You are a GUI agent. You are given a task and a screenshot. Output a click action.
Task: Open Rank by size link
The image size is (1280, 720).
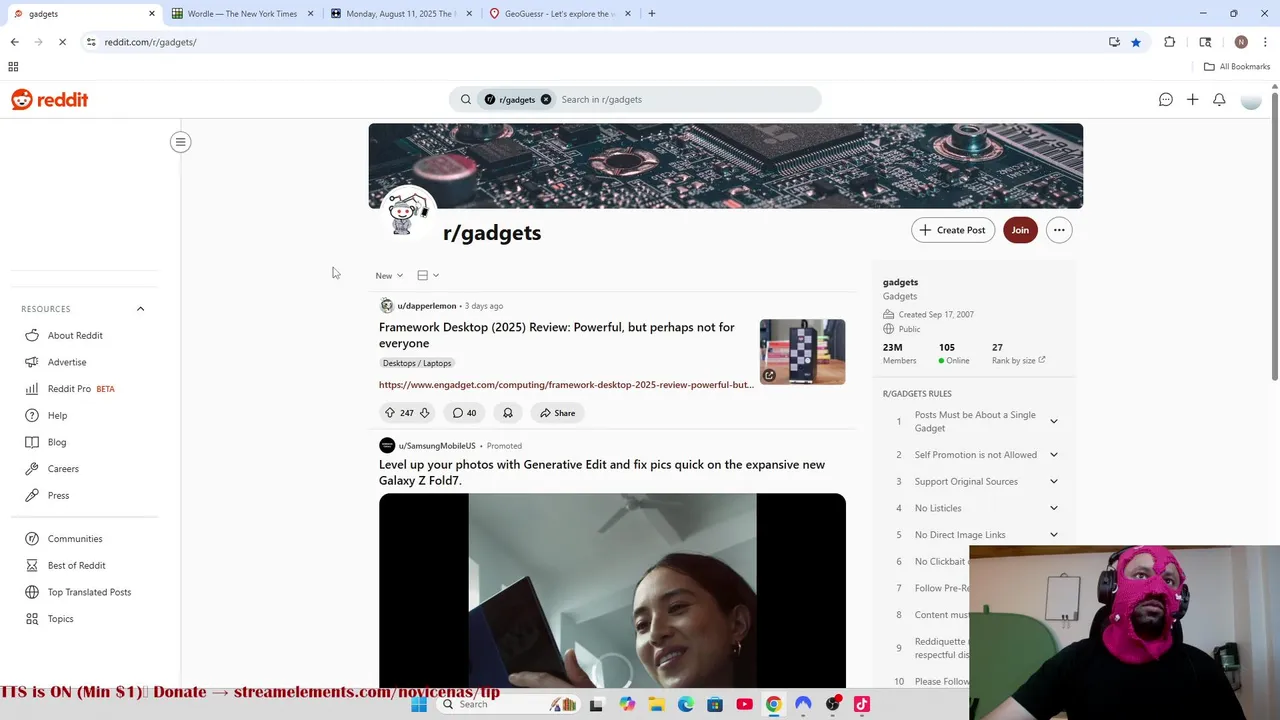(1018, 361)
